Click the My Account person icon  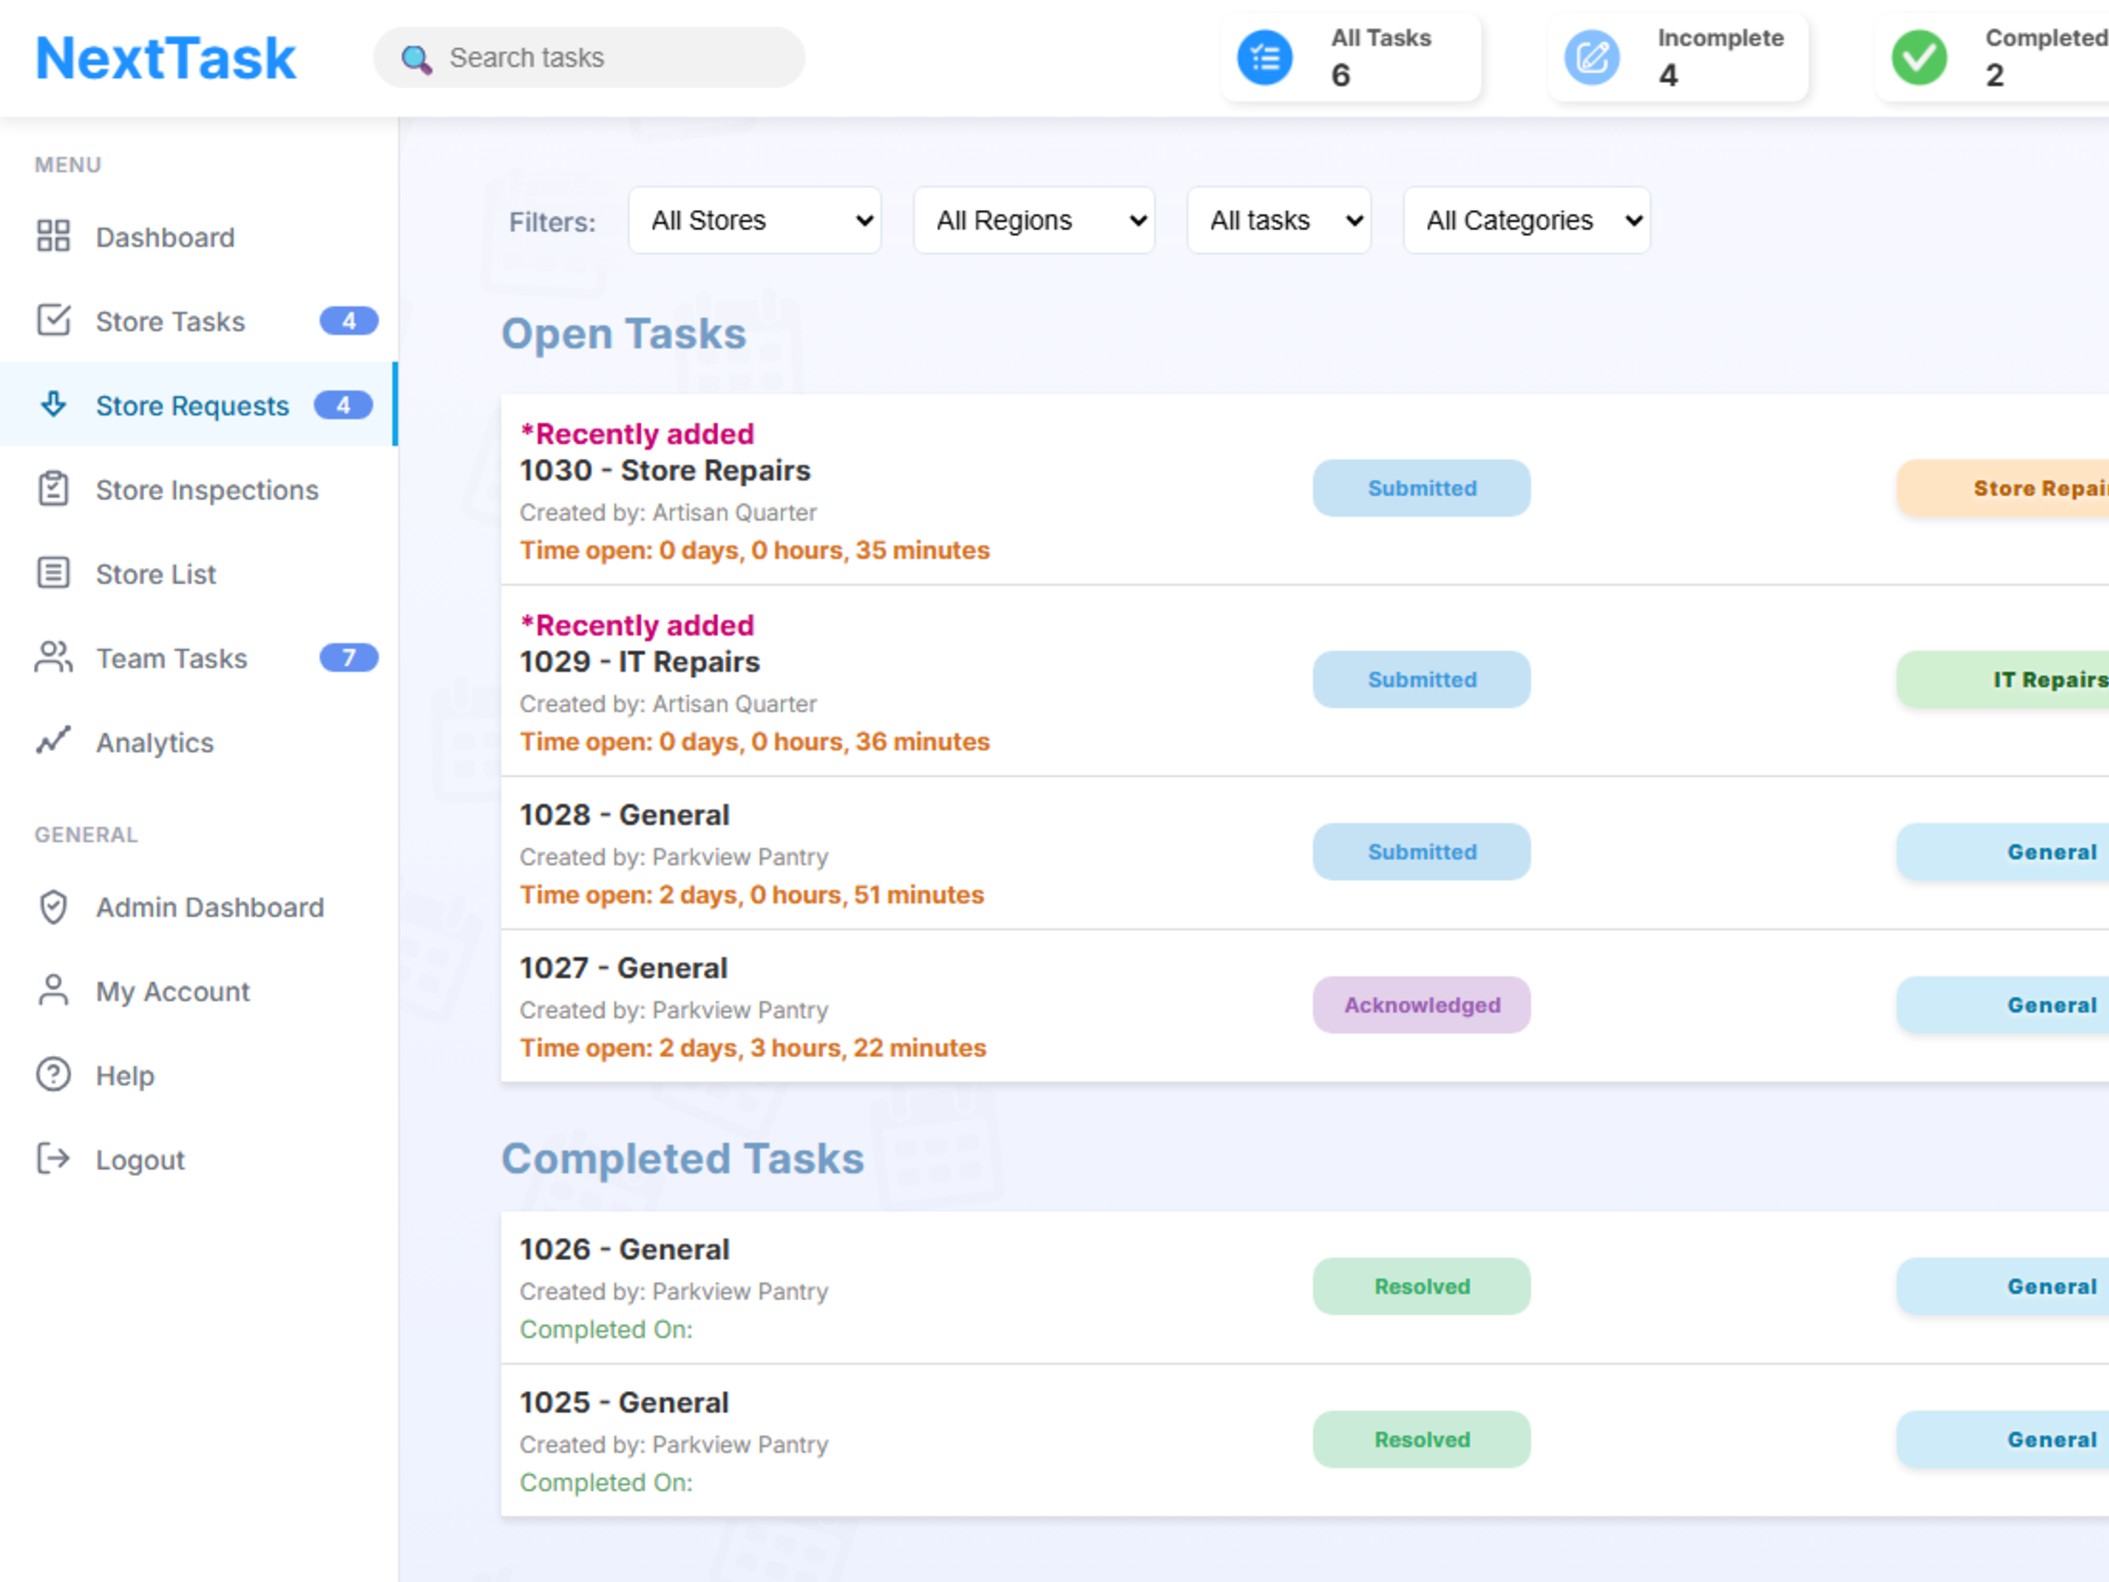click(53, 990)
